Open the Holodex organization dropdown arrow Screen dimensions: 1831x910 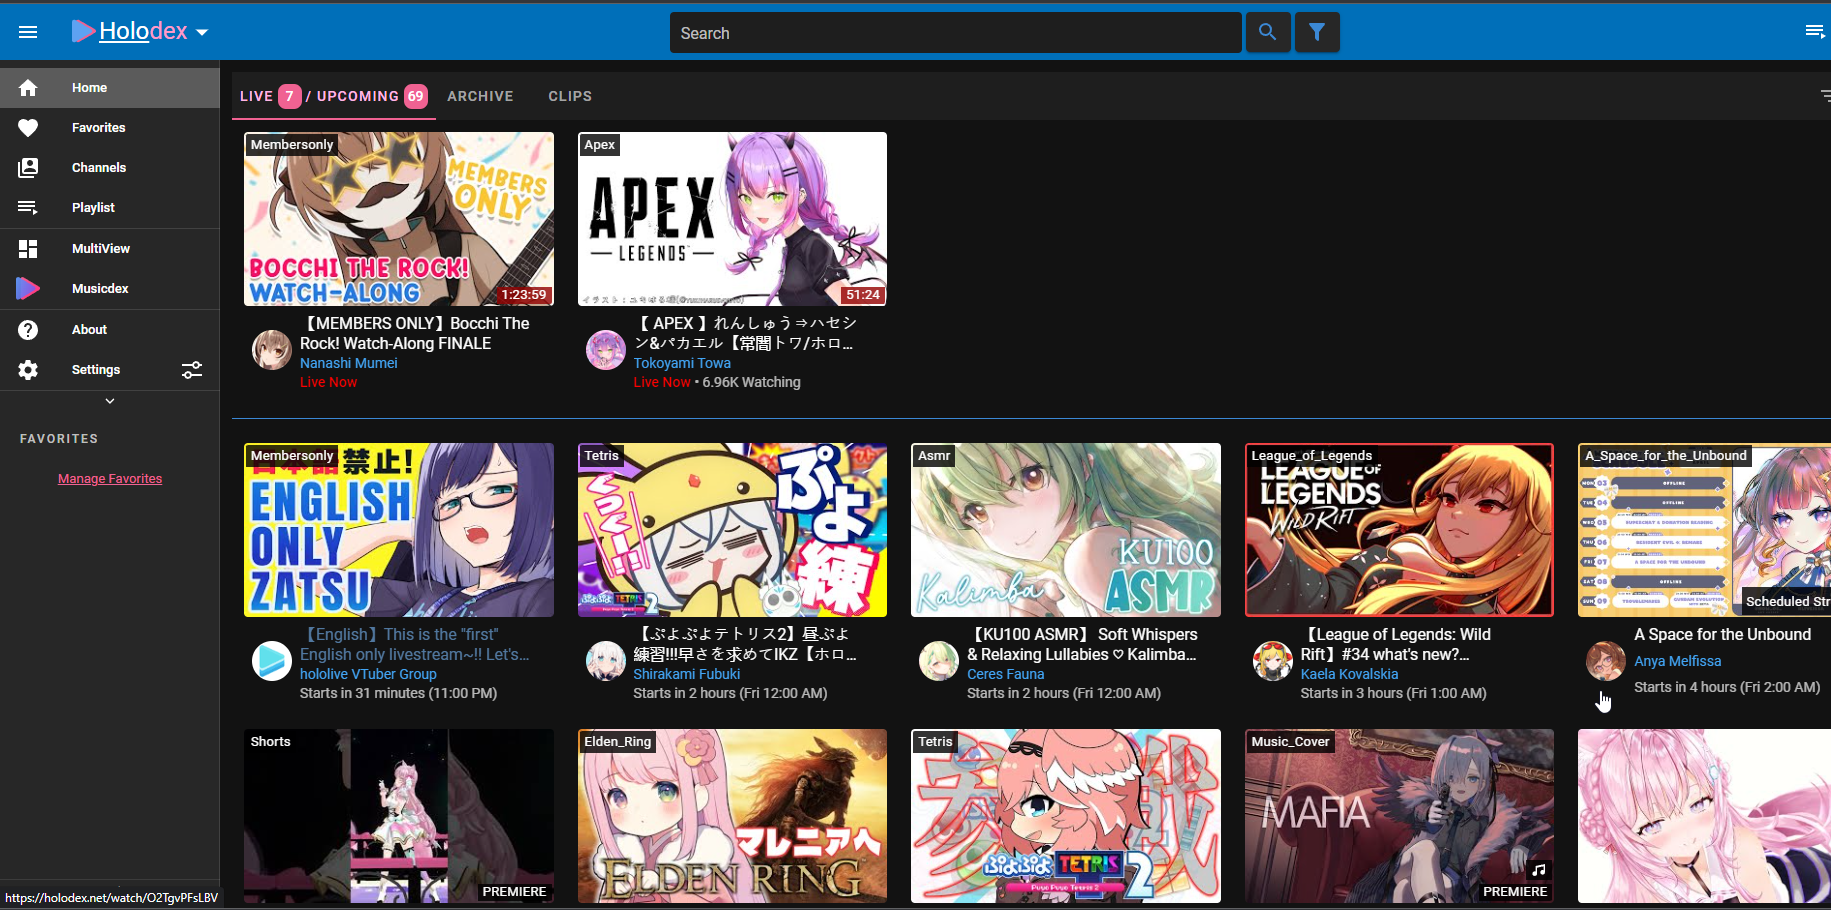pos(202,33)
